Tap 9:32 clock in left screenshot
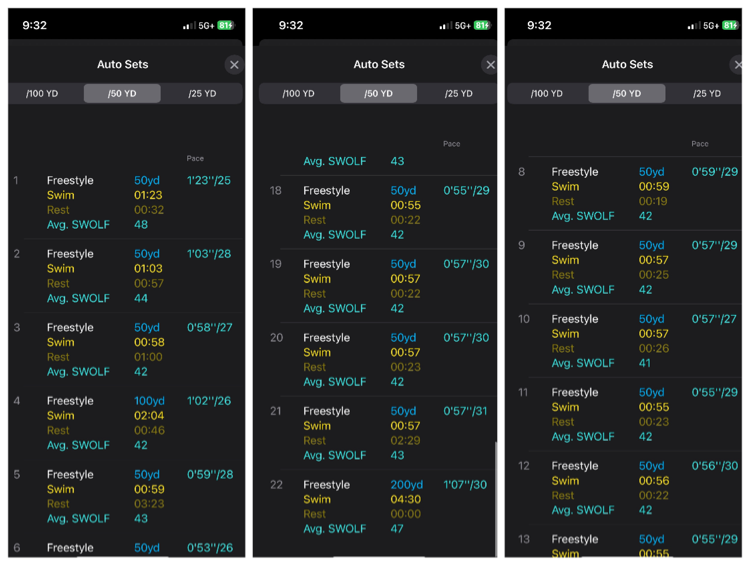This screenshot has height=565, width=750. click(34, 25)
